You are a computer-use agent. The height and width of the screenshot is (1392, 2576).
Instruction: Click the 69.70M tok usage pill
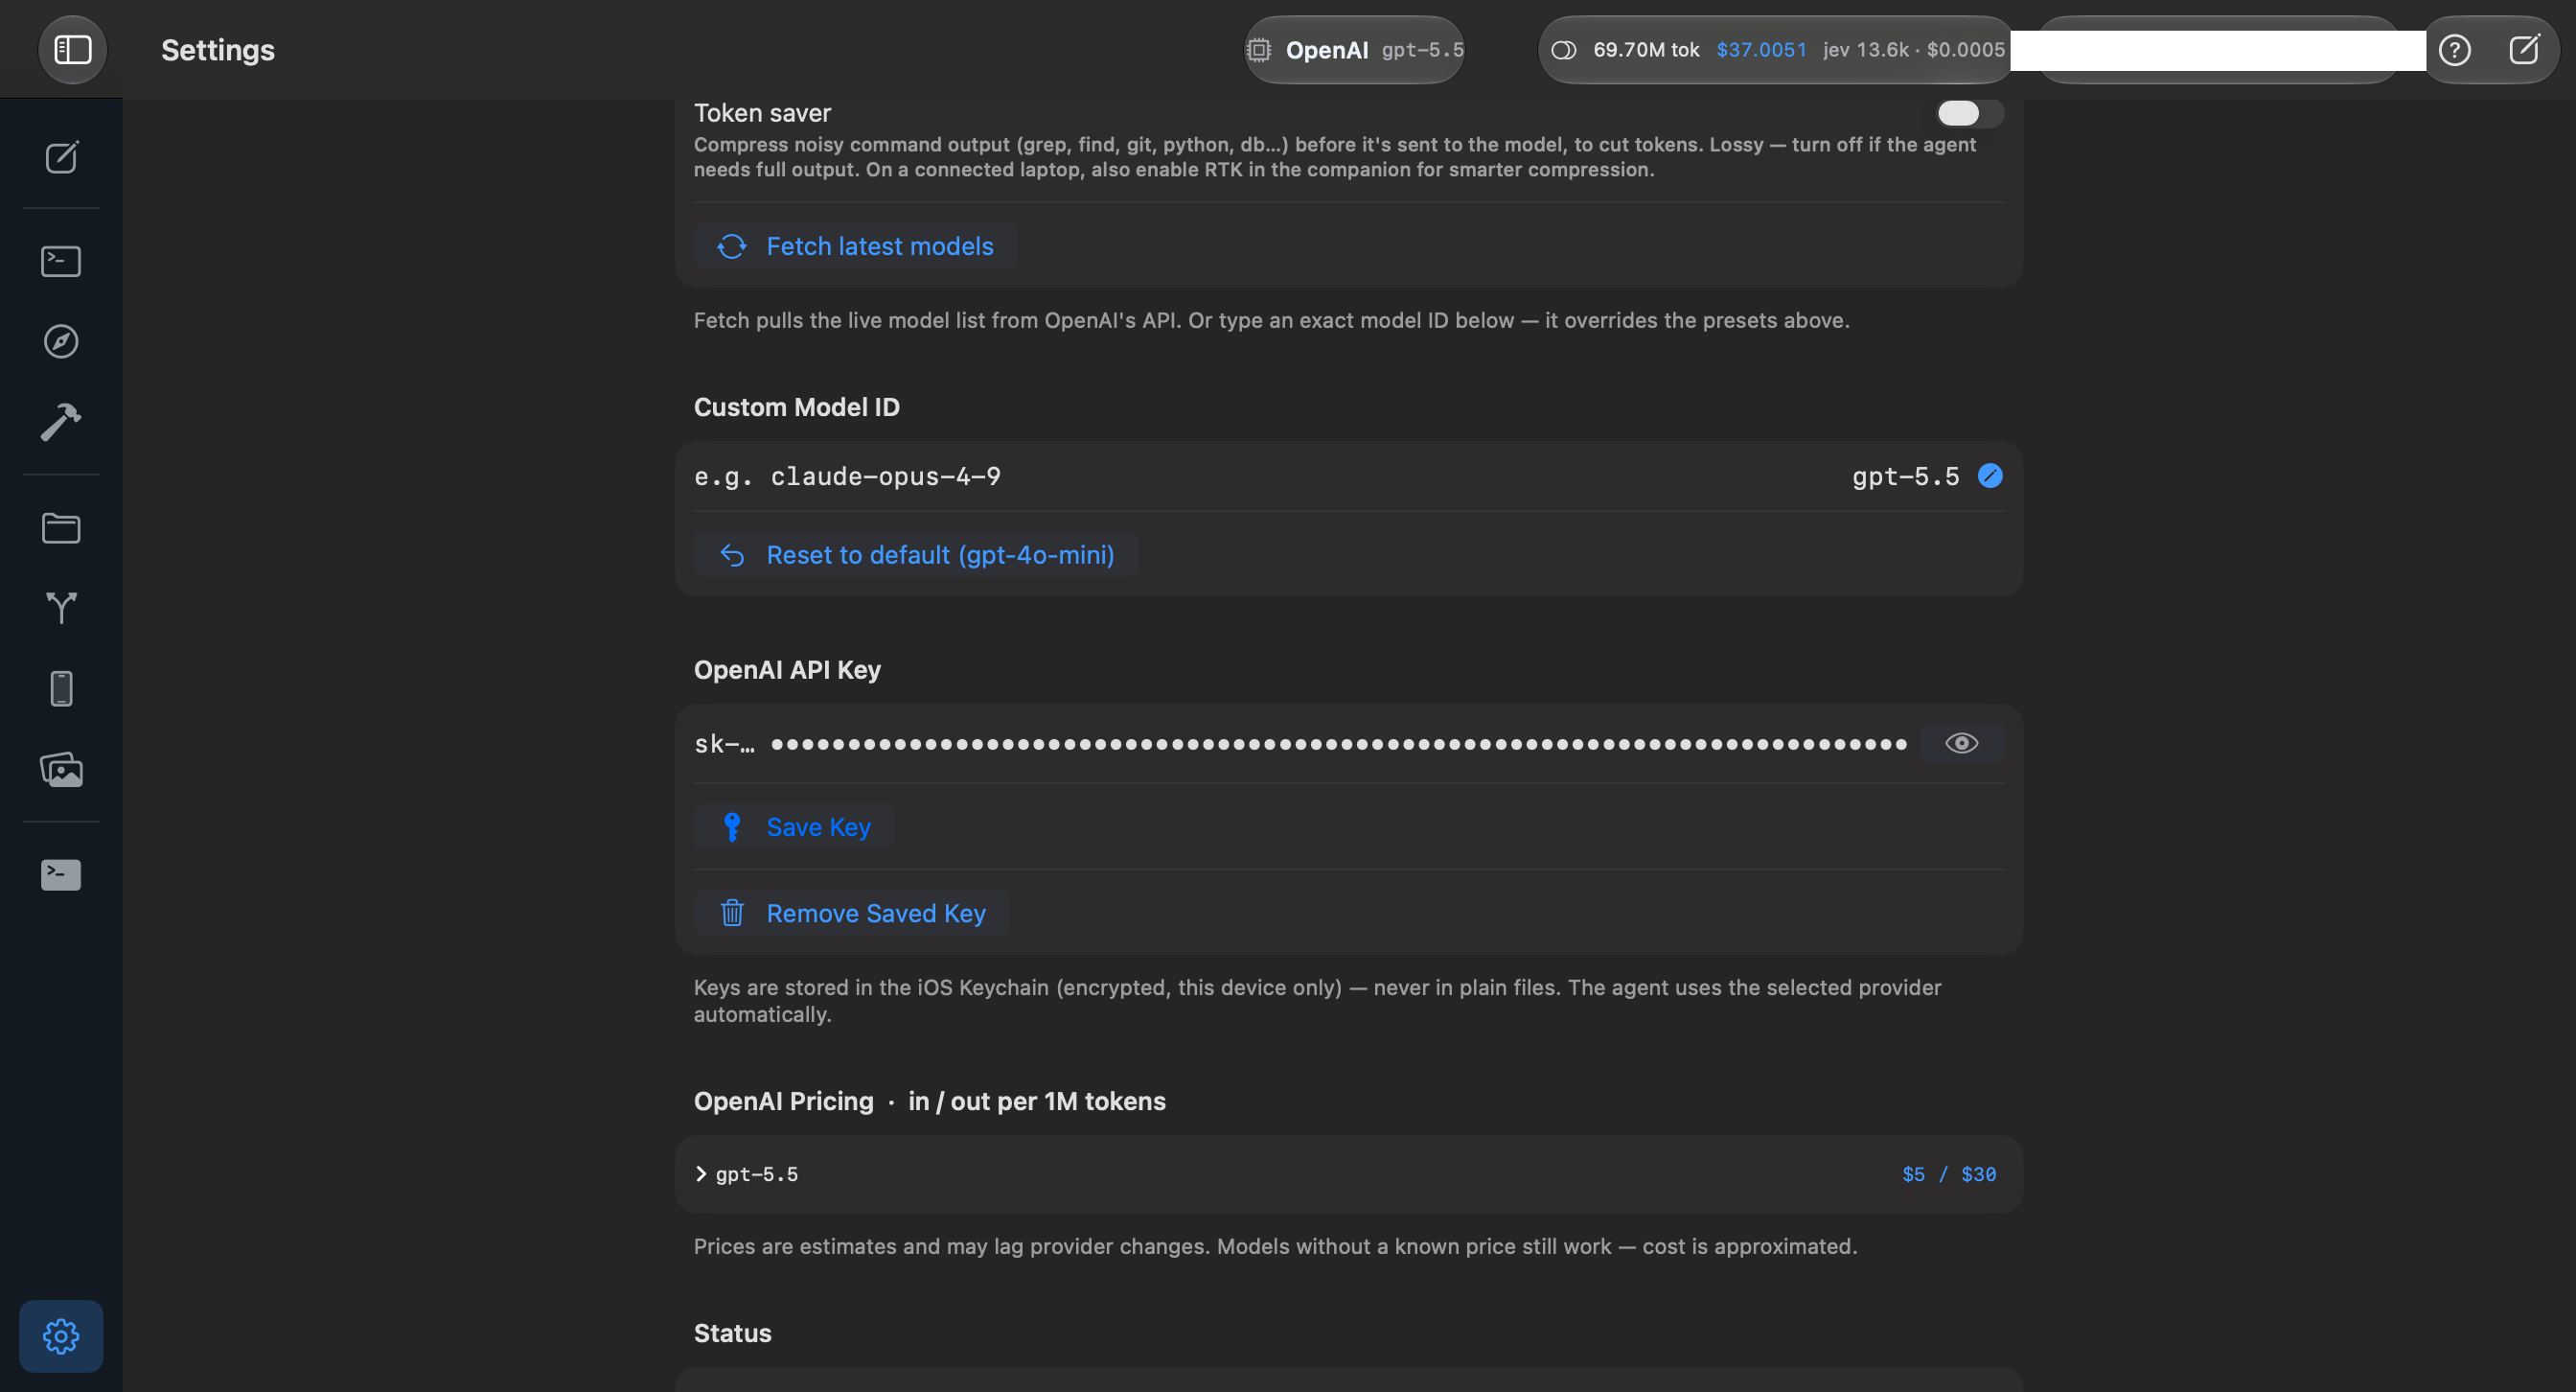coord(1774,50)
